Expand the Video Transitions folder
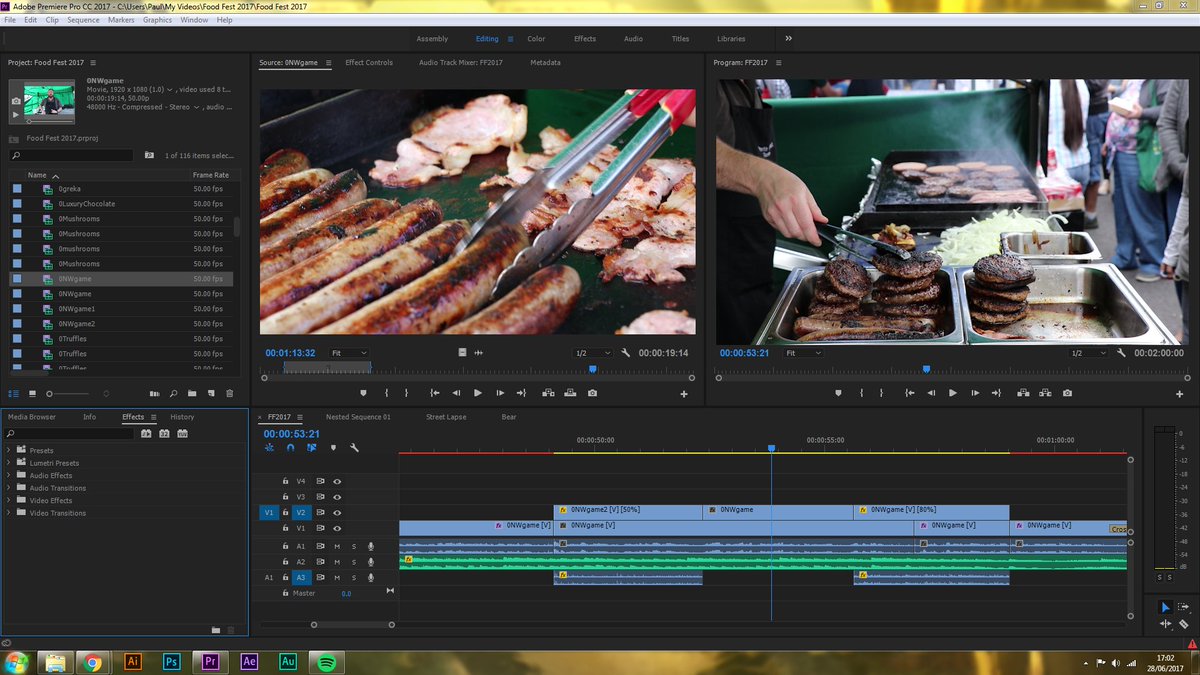The width and height of the screenshot is (1200, 675). click(9, 513)
